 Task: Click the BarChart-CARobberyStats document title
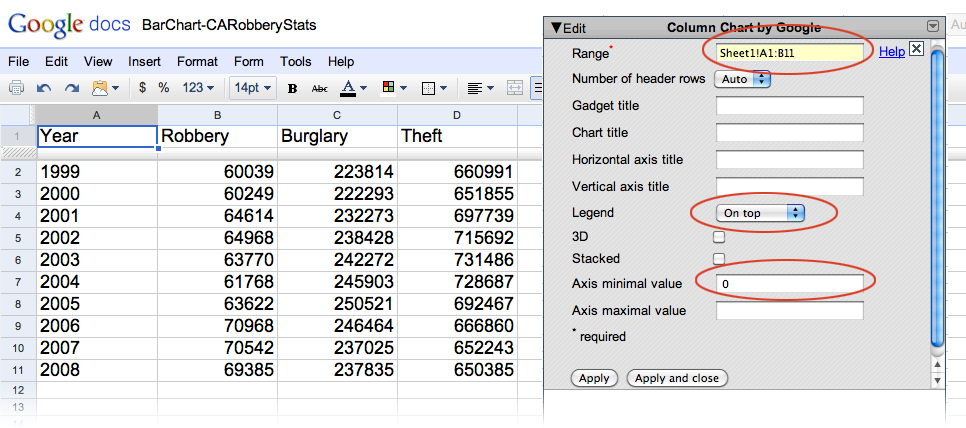tap(229, 25)
